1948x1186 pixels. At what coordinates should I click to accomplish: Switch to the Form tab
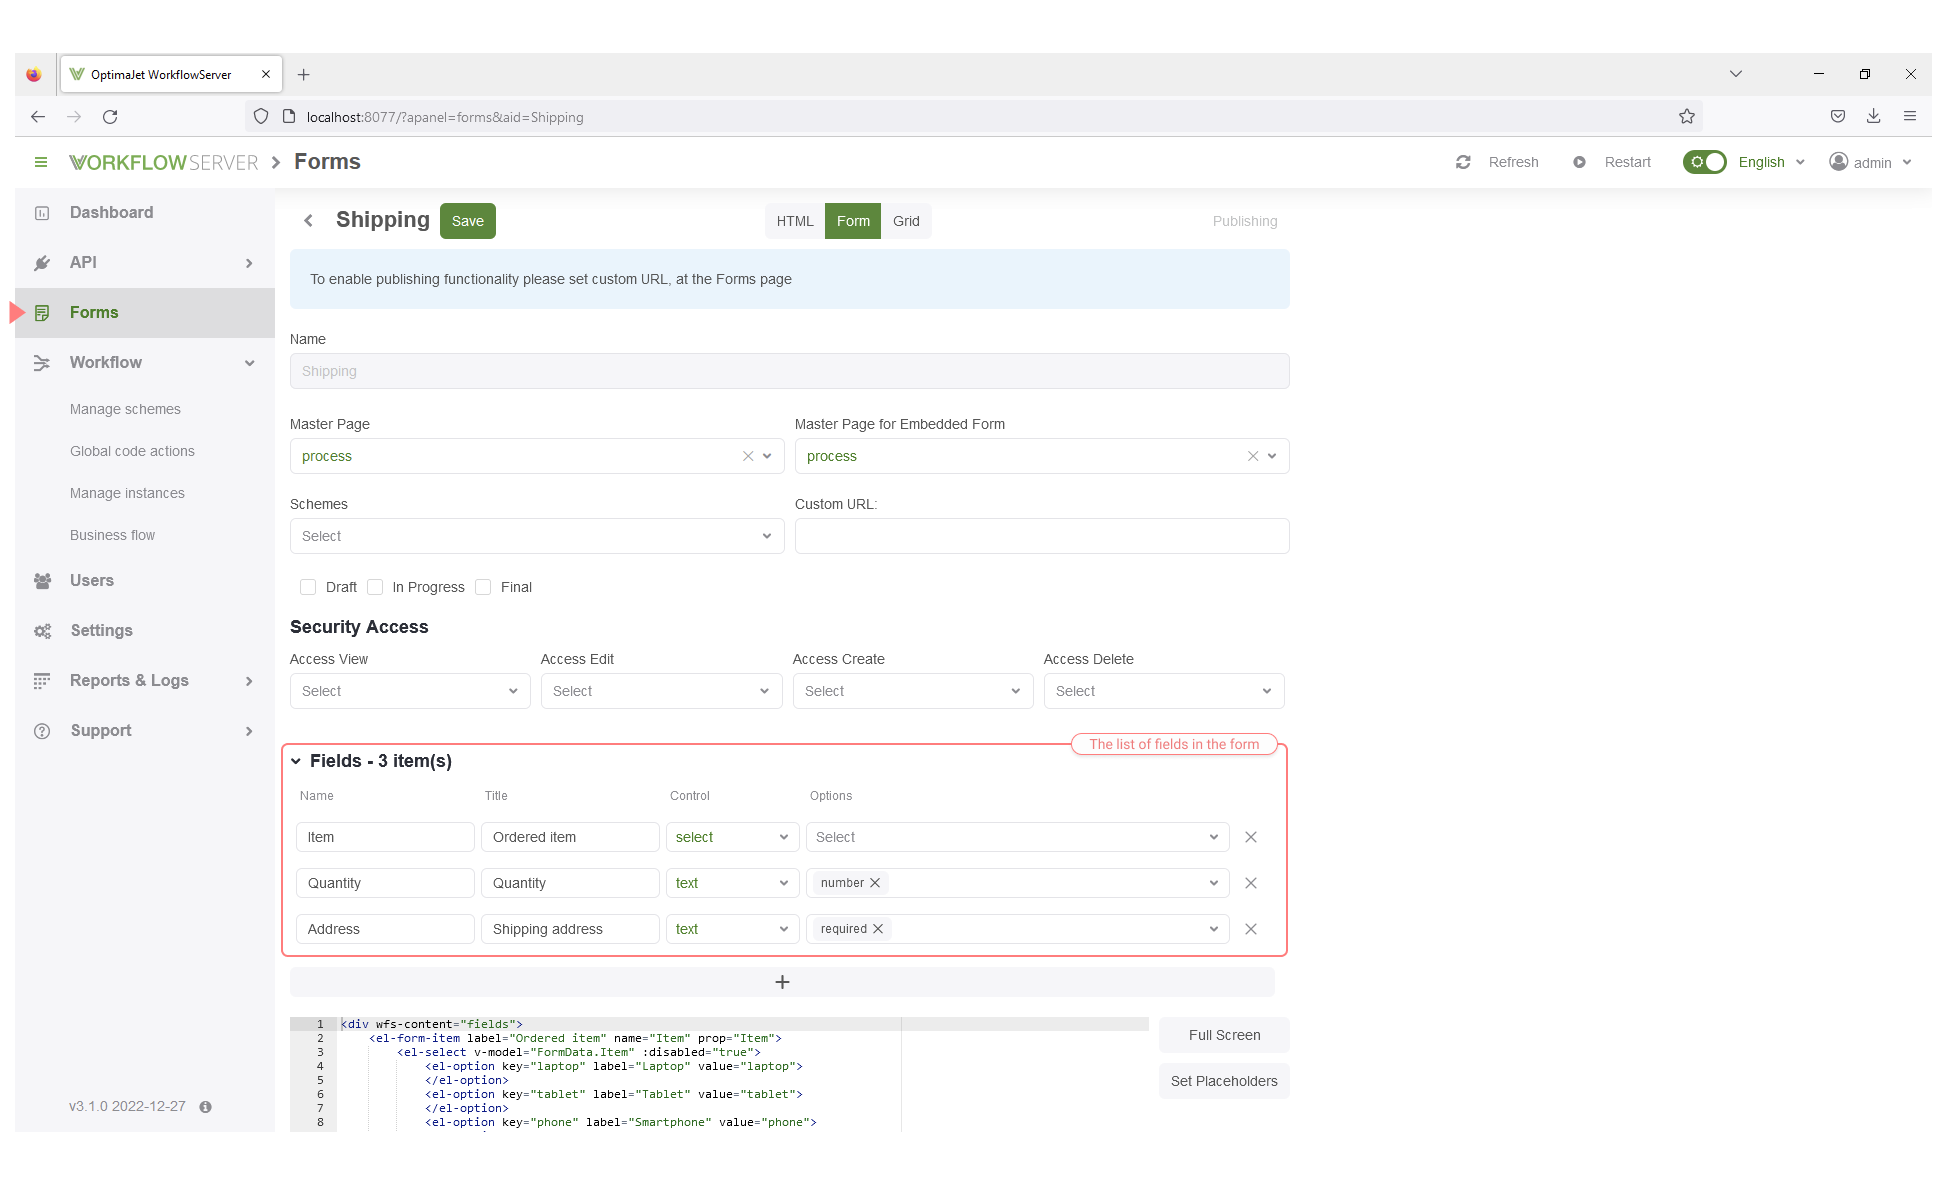click(x=853, y=221)
